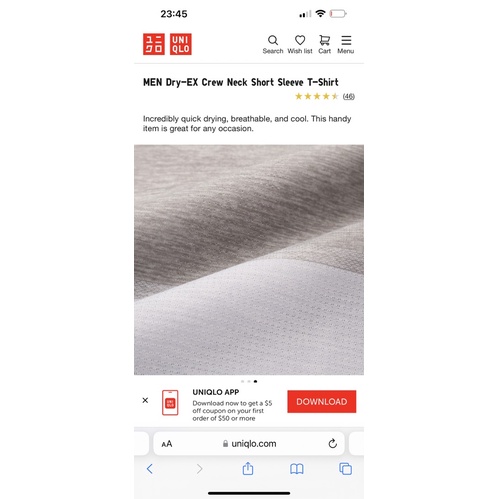499x499 pixels.
Task: Tap the uniqlo.com address bar
Action: (x=249, y=444)
